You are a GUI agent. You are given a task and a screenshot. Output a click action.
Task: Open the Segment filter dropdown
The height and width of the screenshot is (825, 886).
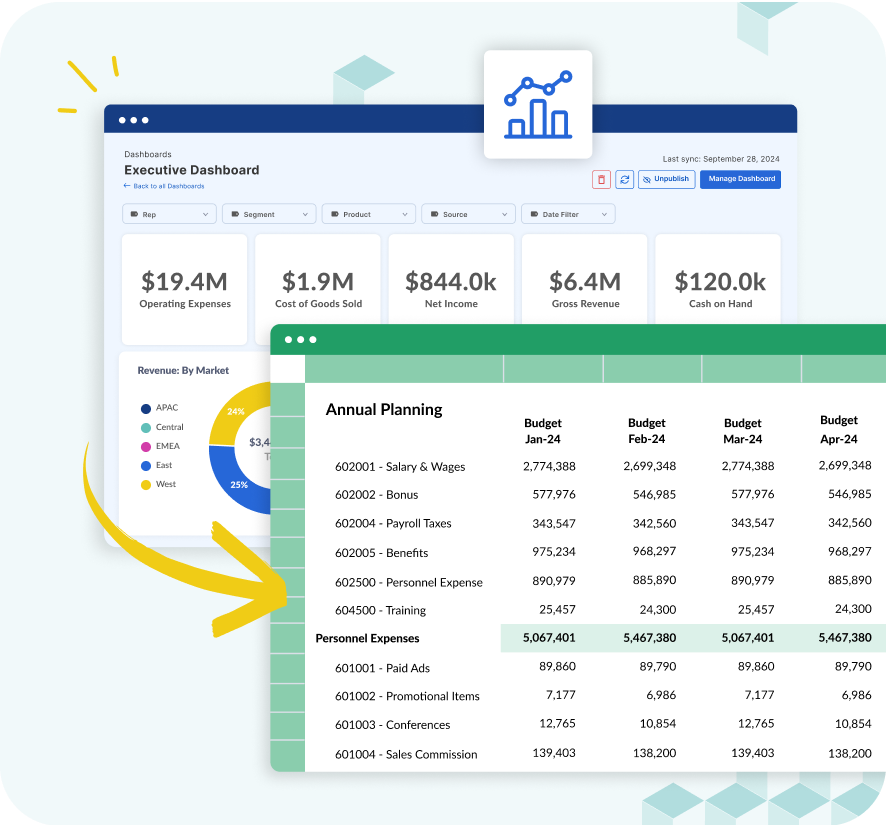coord(269,214)
